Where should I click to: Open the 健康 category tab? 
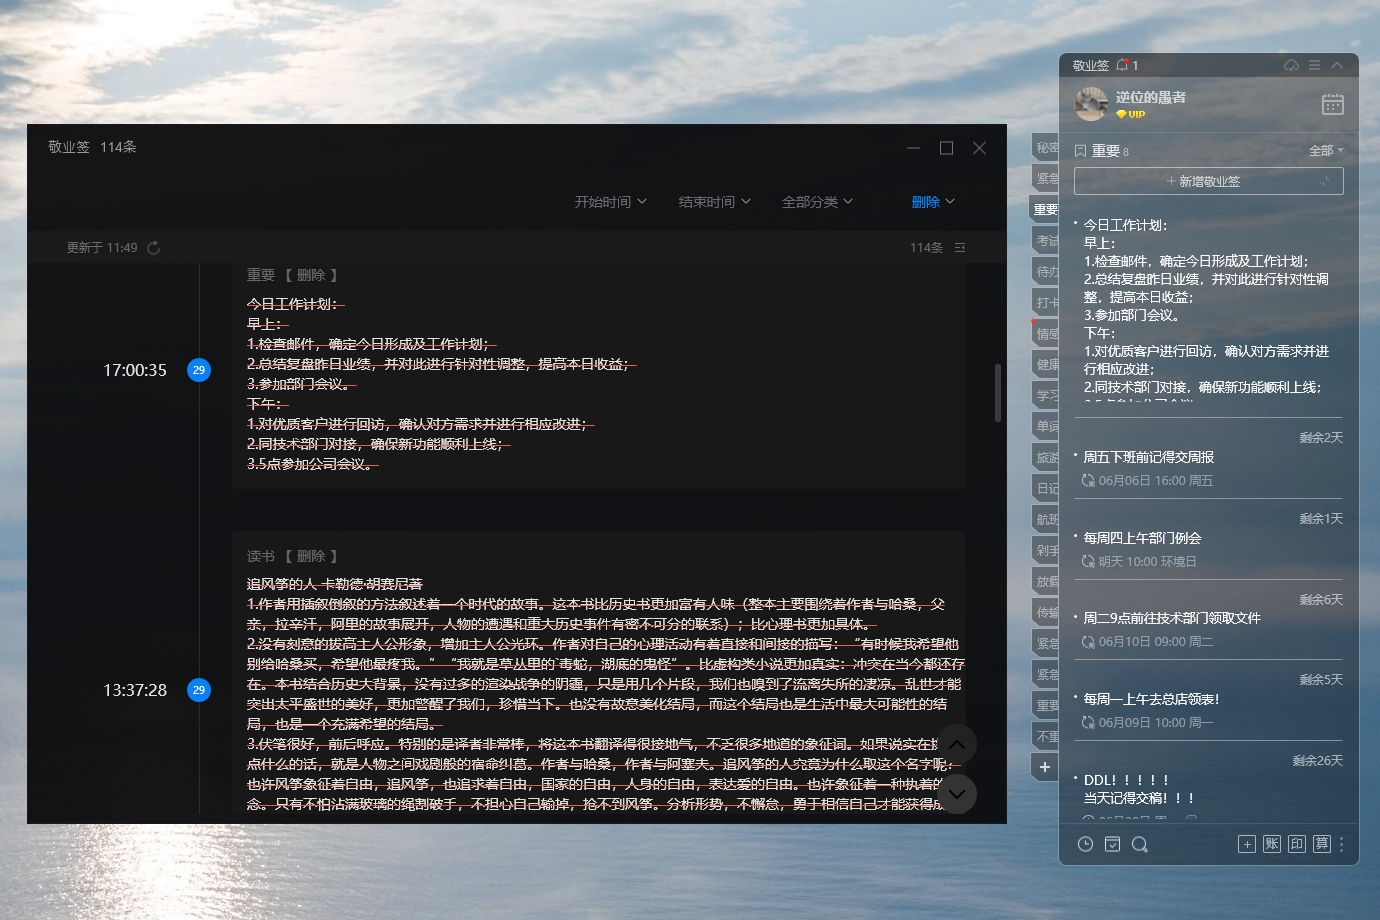click(x=1046, y=364)
